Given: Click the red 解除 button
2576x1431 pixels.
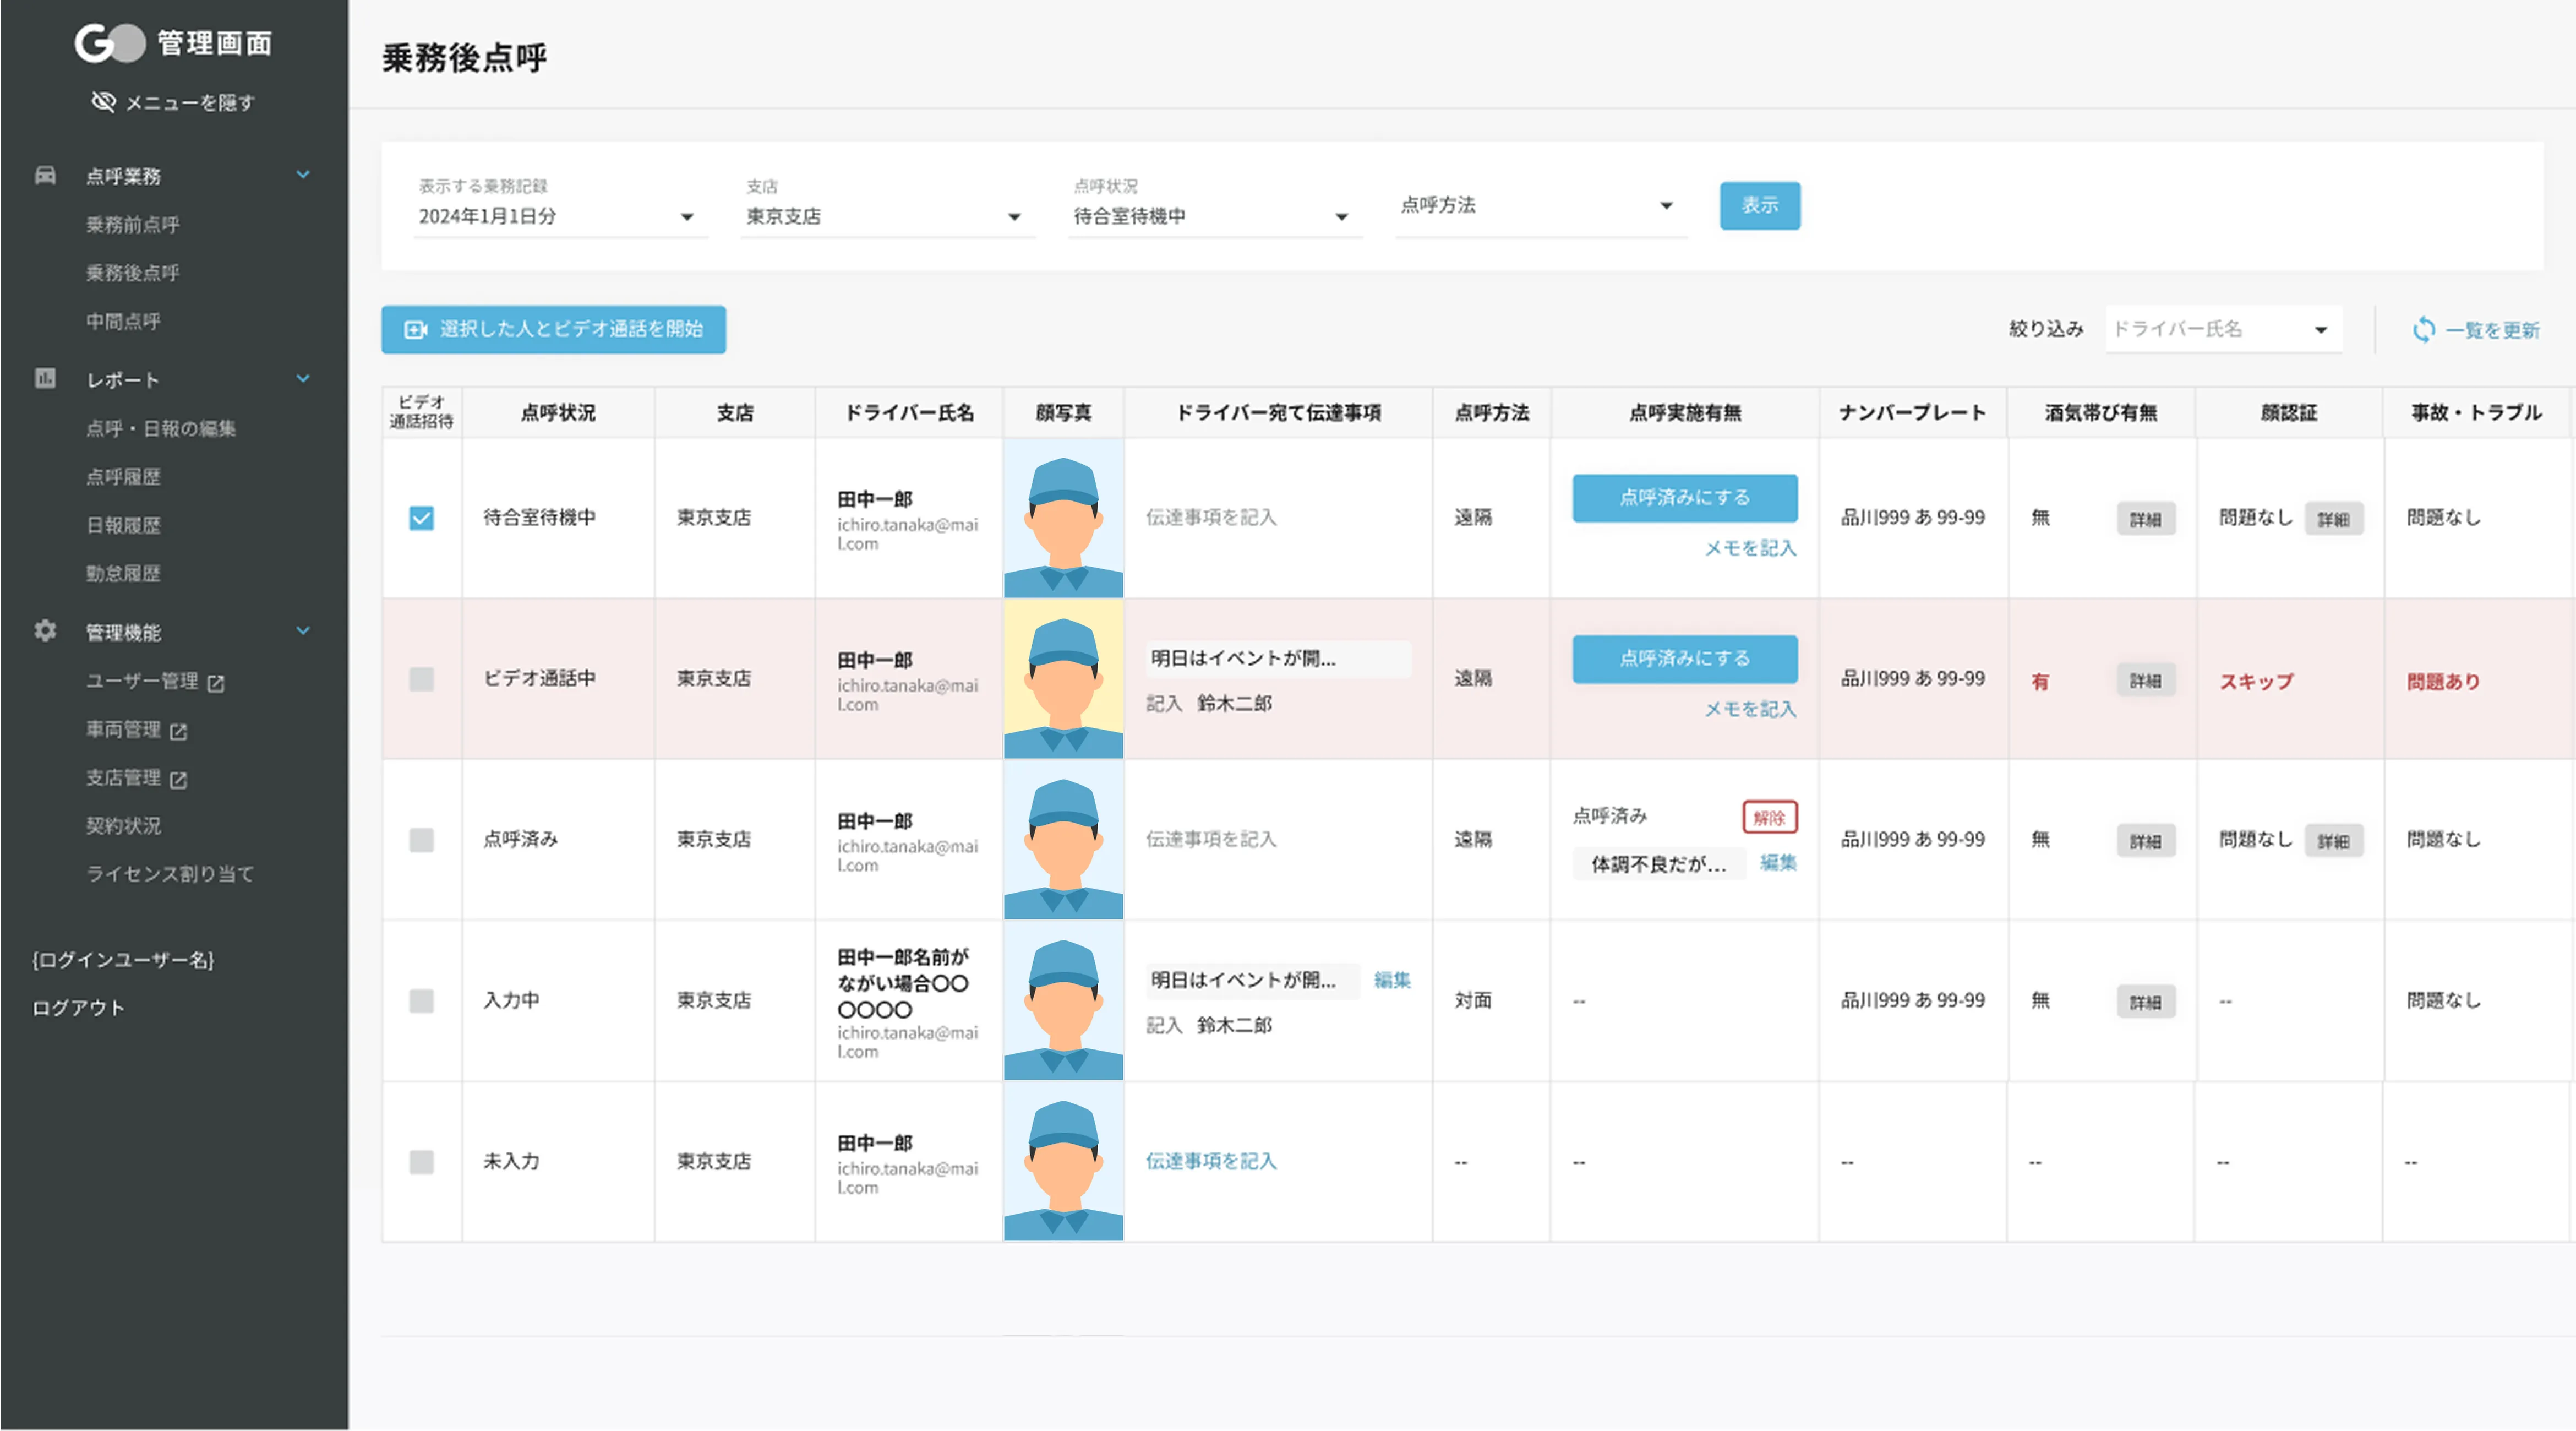Looking at the screenshot, I should [1769, 817].
